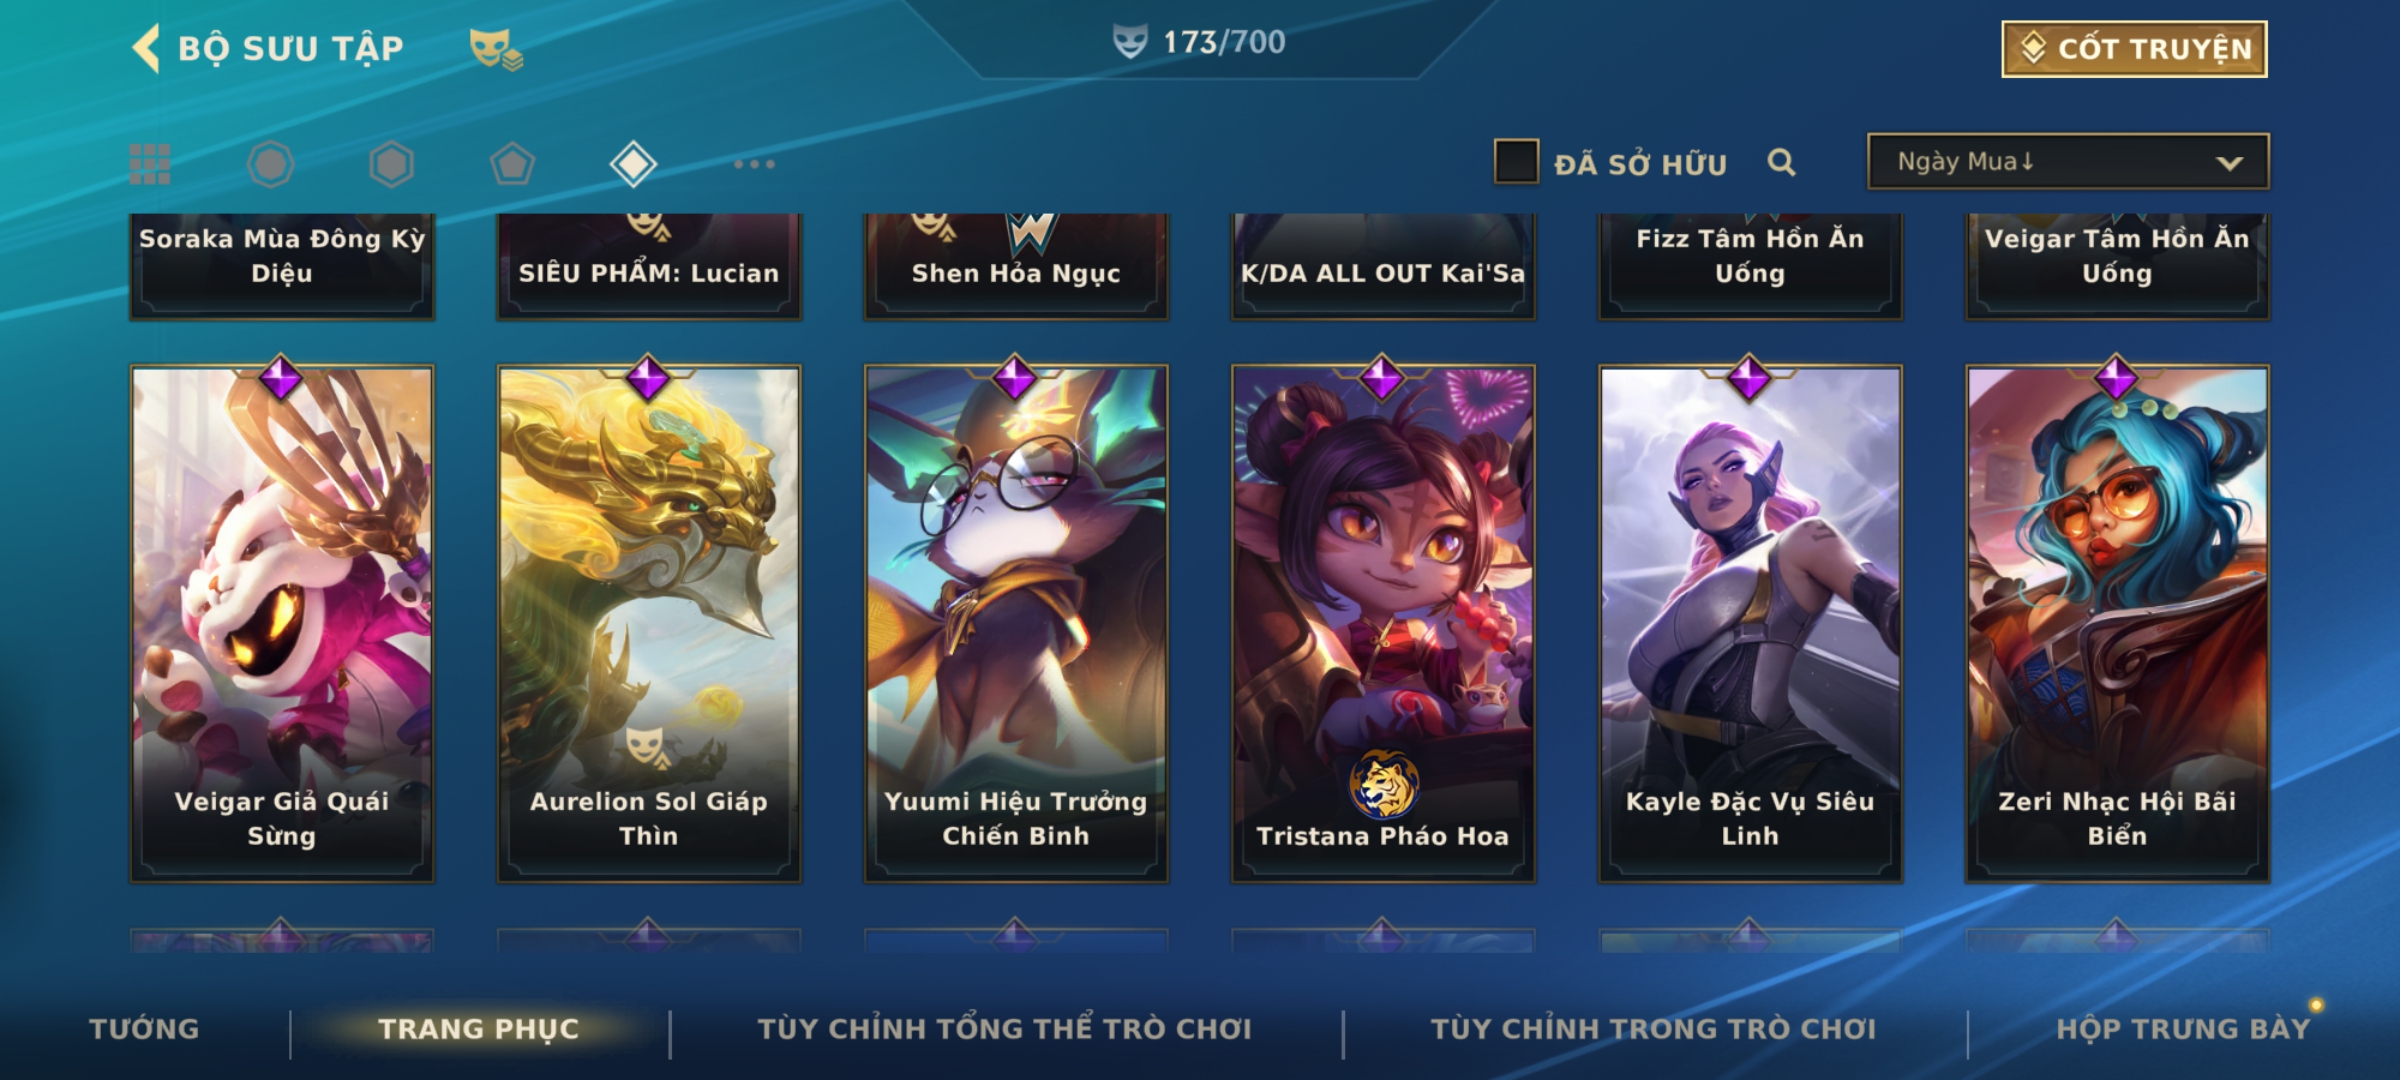Select the Aurelion Sol Giáp Thìn skin card
The height and width of the screenshot is (1080, 2400).
[x=649, y=623]
